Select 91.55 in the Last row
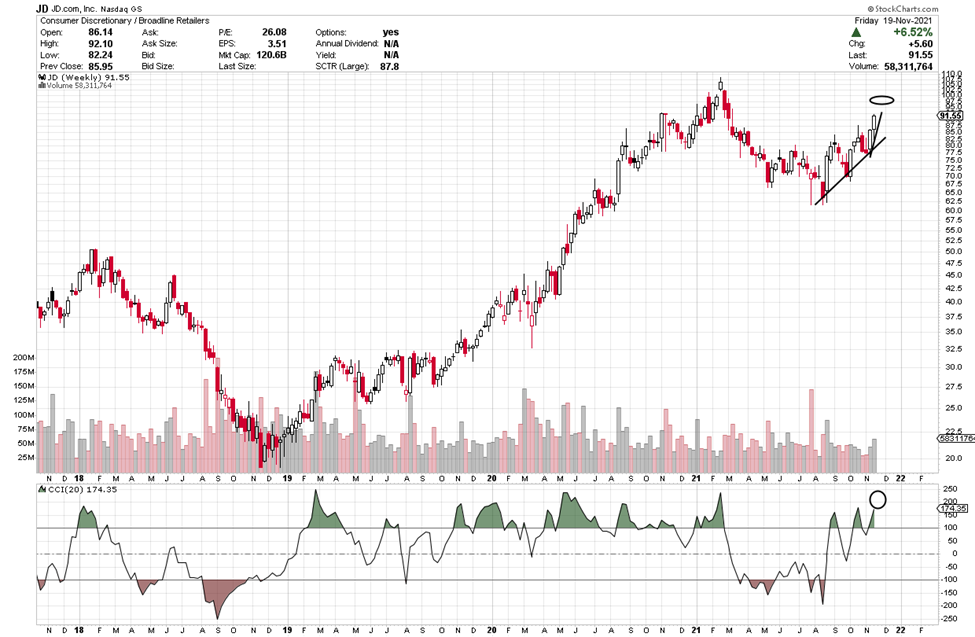This screenshot has width=975, height=637. coord(921,55)
